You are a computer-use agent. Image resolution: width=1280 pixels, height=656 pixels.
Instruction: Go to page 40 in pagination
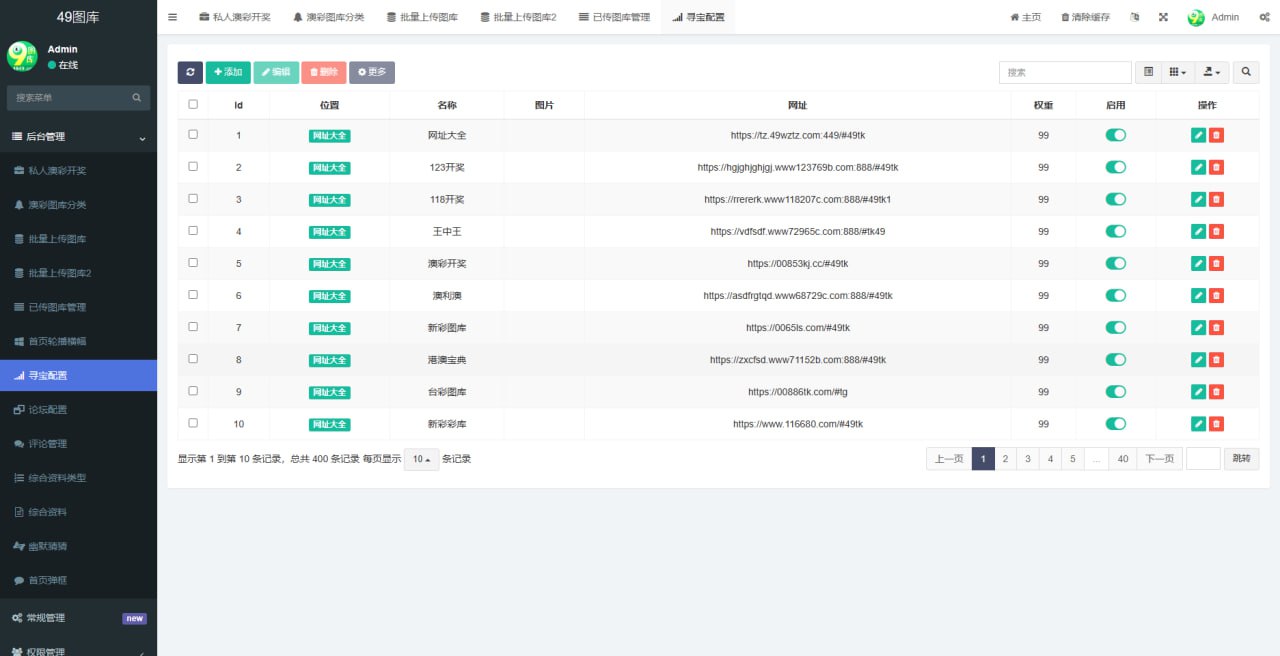pos(1122,458)
